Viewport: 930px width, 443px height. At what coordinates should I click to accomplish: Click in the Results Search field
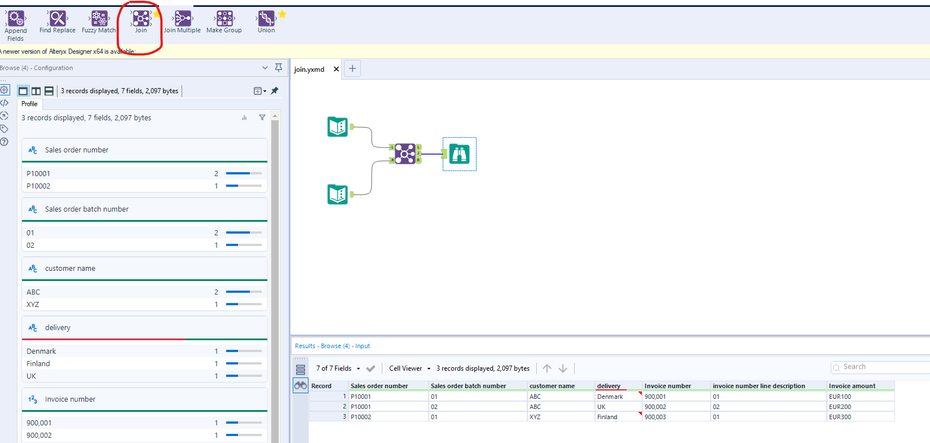[881, 367]
